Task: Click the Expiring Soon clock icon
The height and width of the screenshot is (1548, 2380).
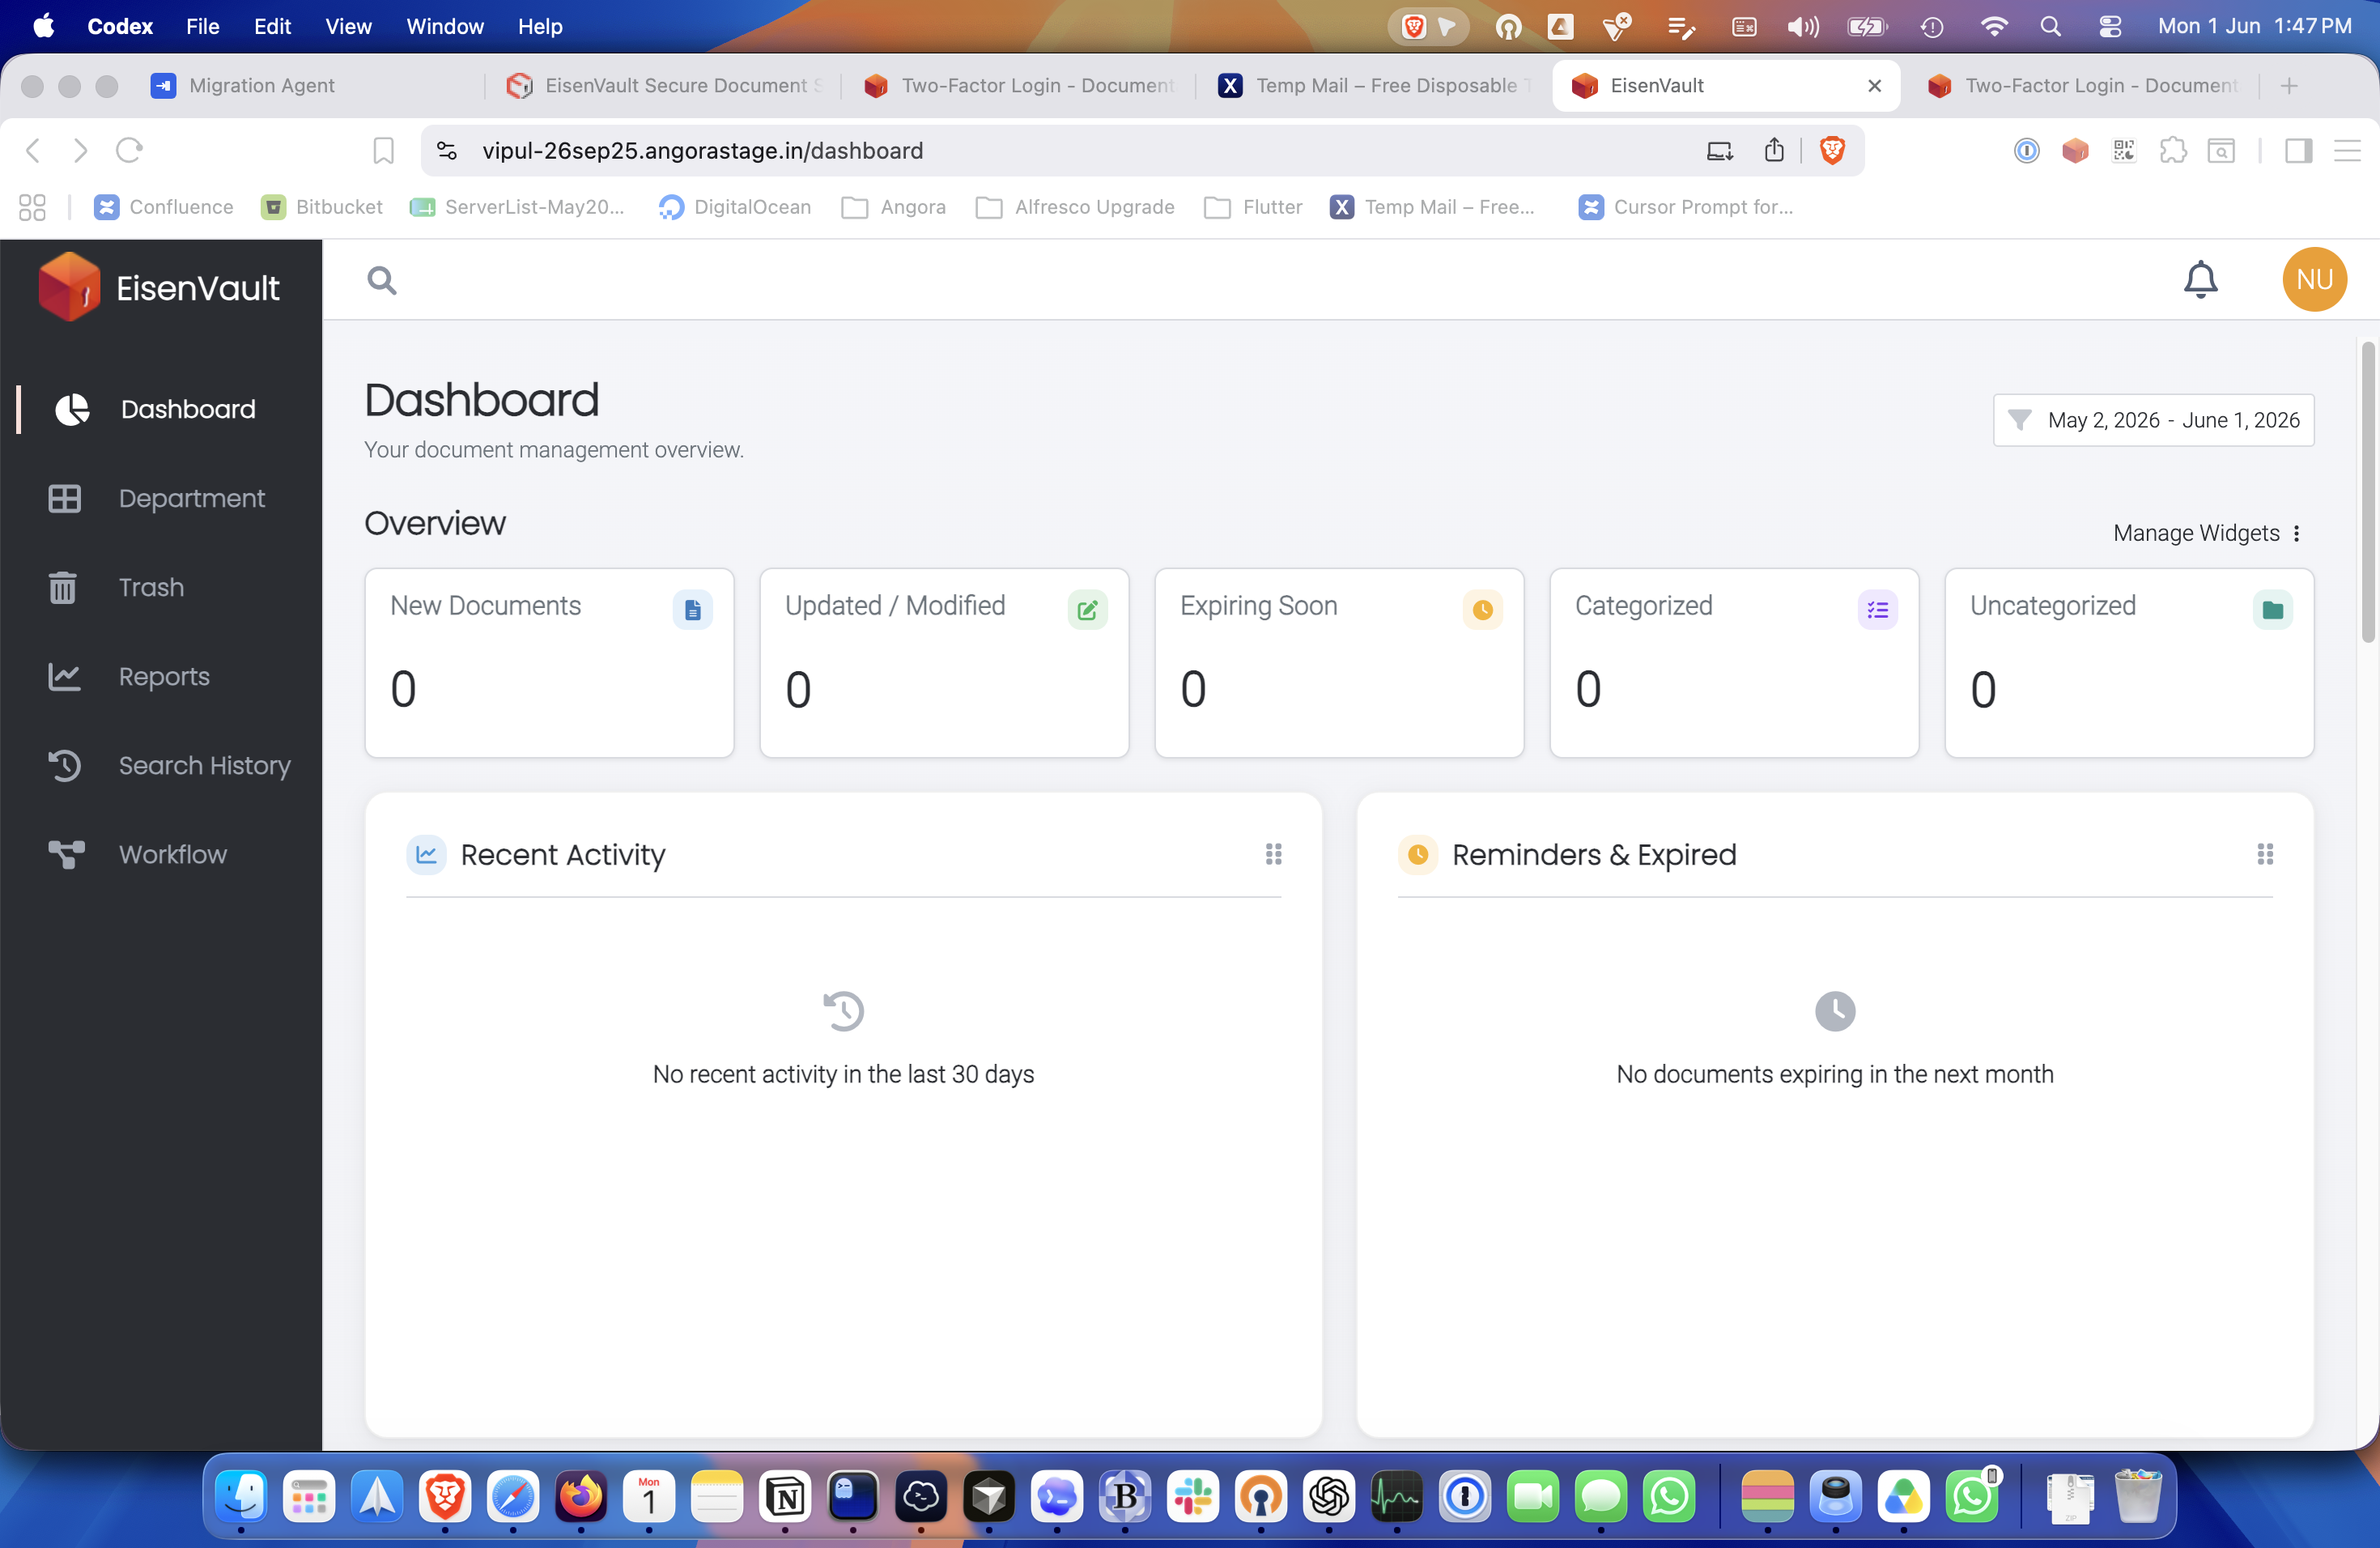Action: pyautogui.click(x=1482, y=609)
